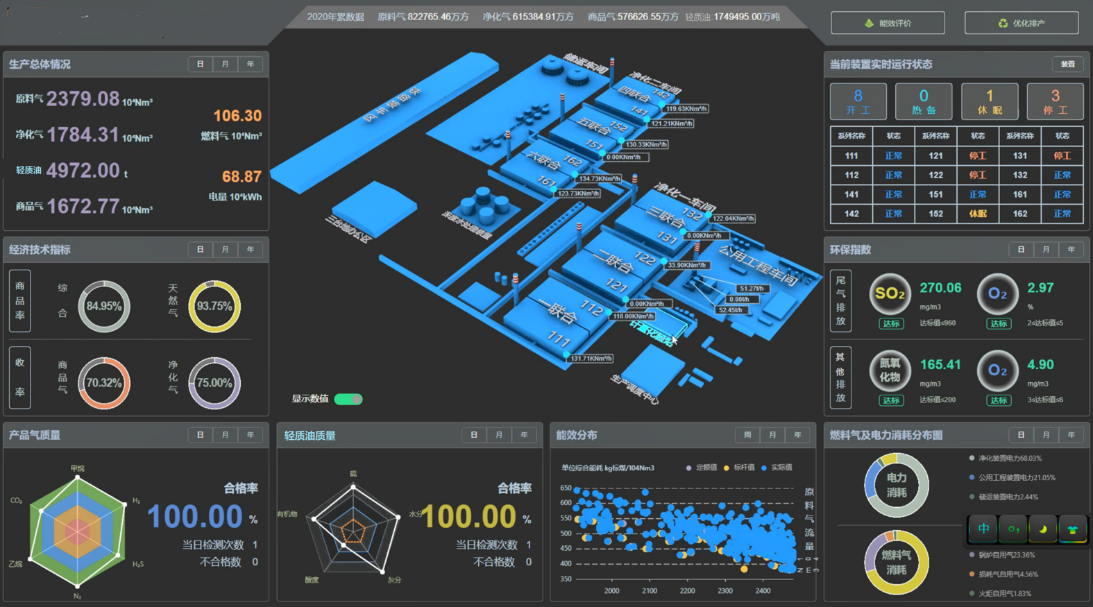Viewport: 1093px width, 607px height.
Task: Click the shirt skin icon in floating toolbar
Action: [1073, 527]
